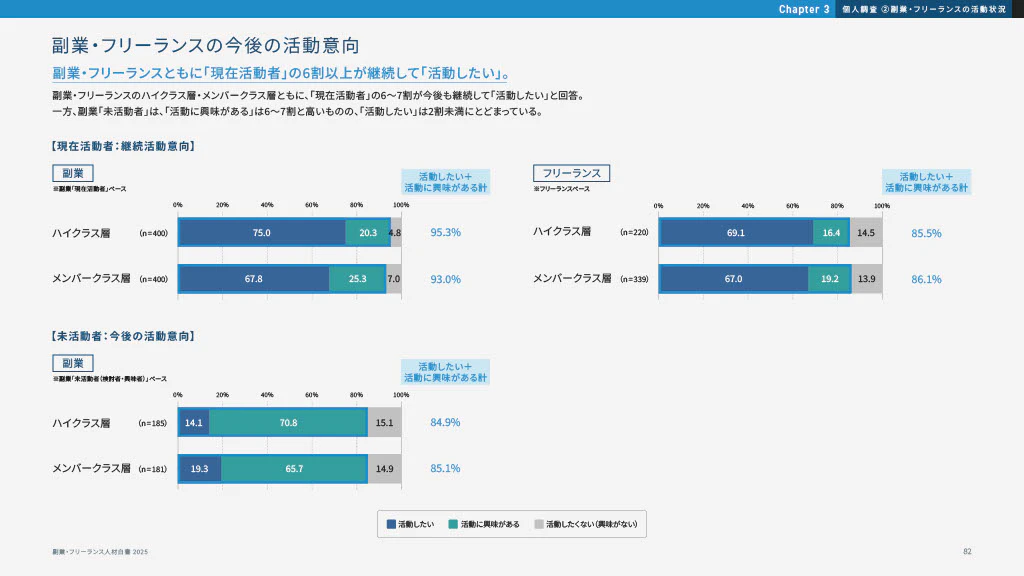Screen dimensions: 1024x576
Task: Click the 95.3% total value
Action: pos(445,232)
